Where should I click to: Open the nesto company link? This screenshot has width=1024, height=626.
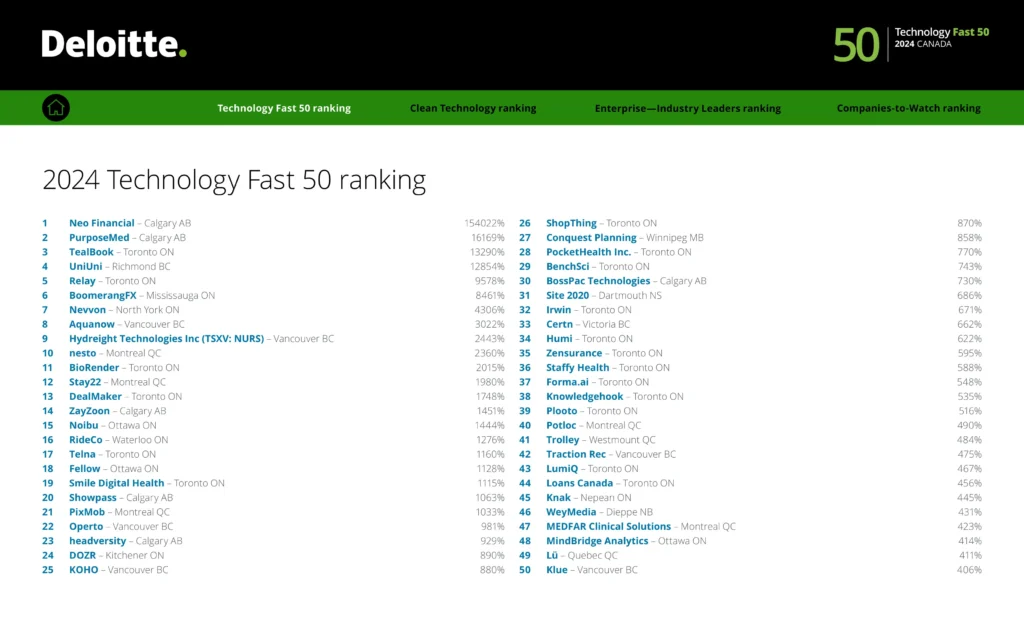[82, 352]
